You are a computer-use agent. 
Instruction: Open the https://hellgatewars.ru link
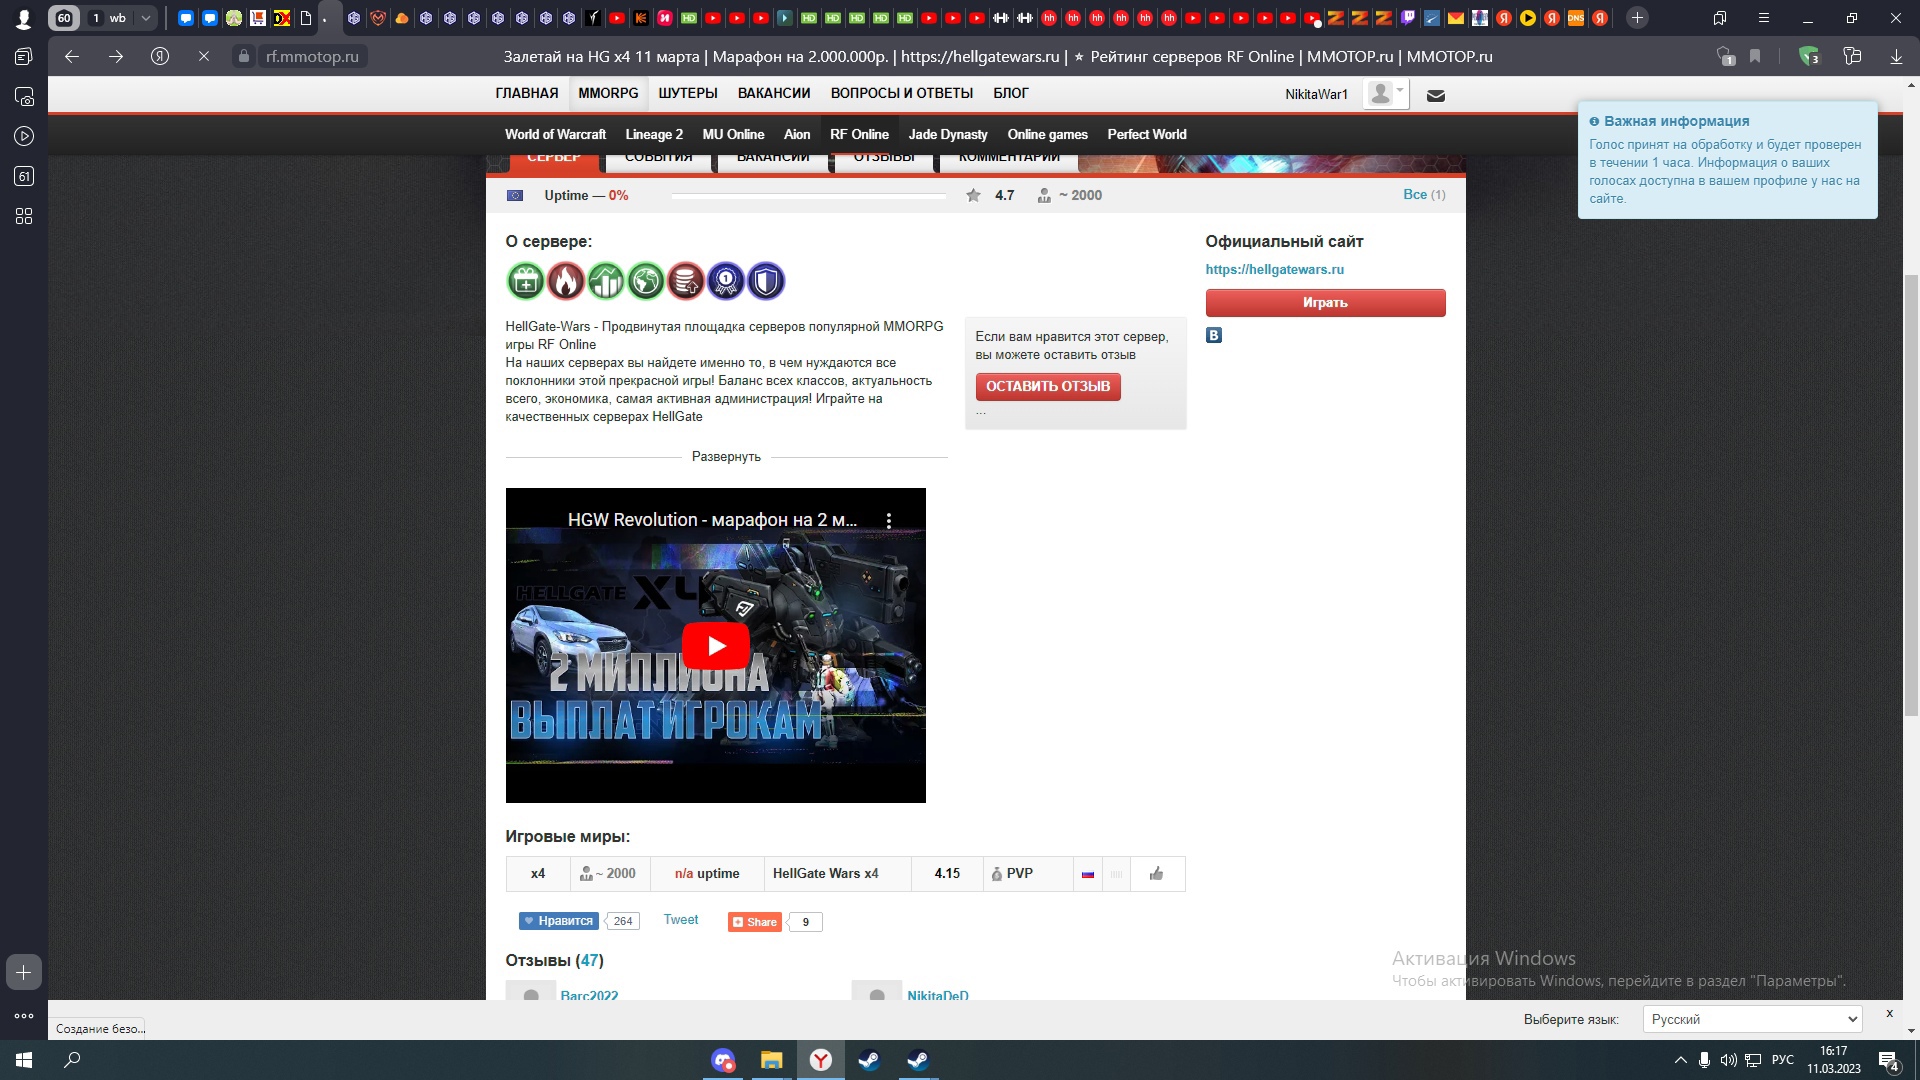point(1274,270)
